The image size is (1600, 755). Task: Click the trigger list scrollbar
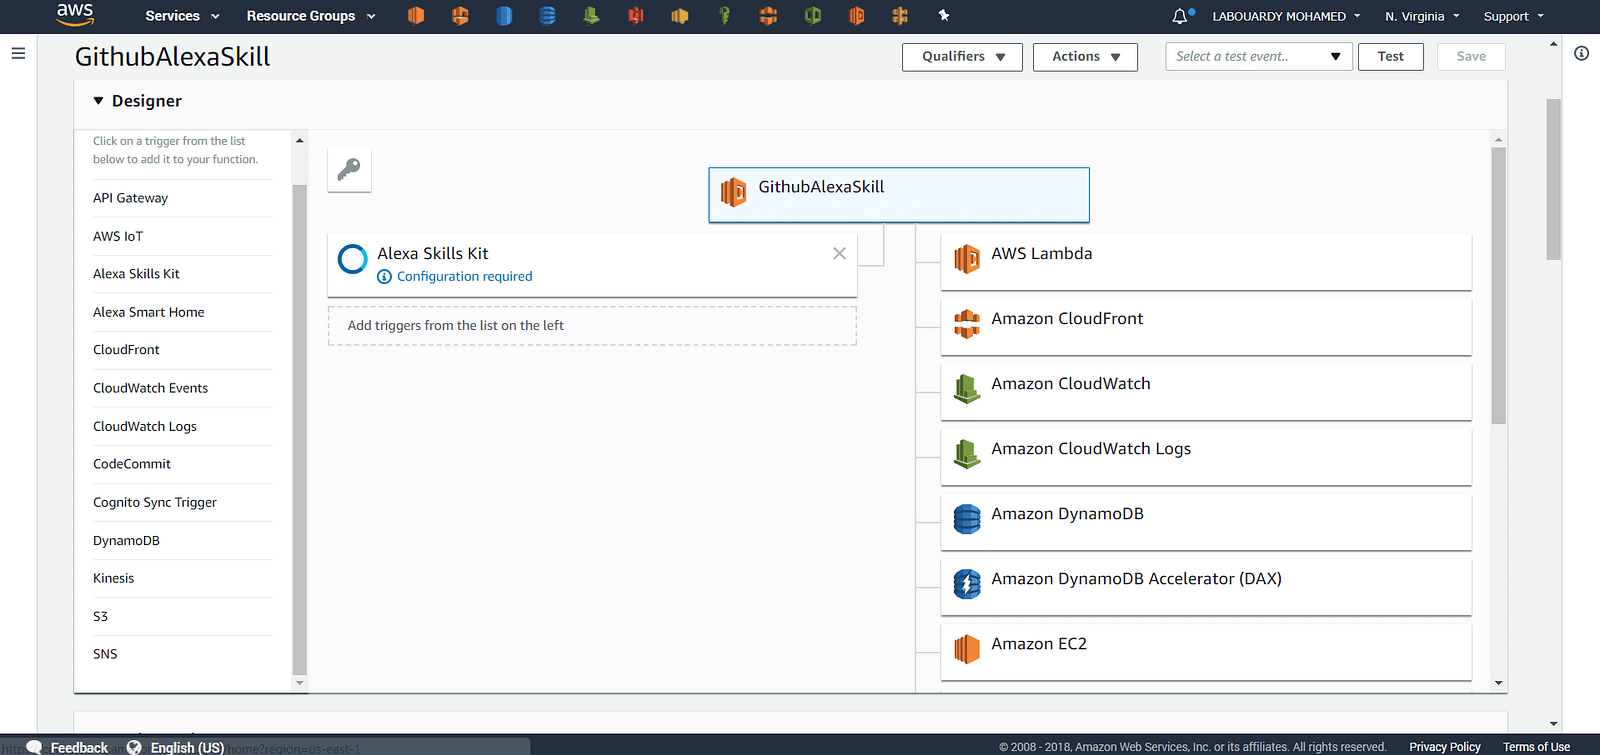(x=300, y=430)
